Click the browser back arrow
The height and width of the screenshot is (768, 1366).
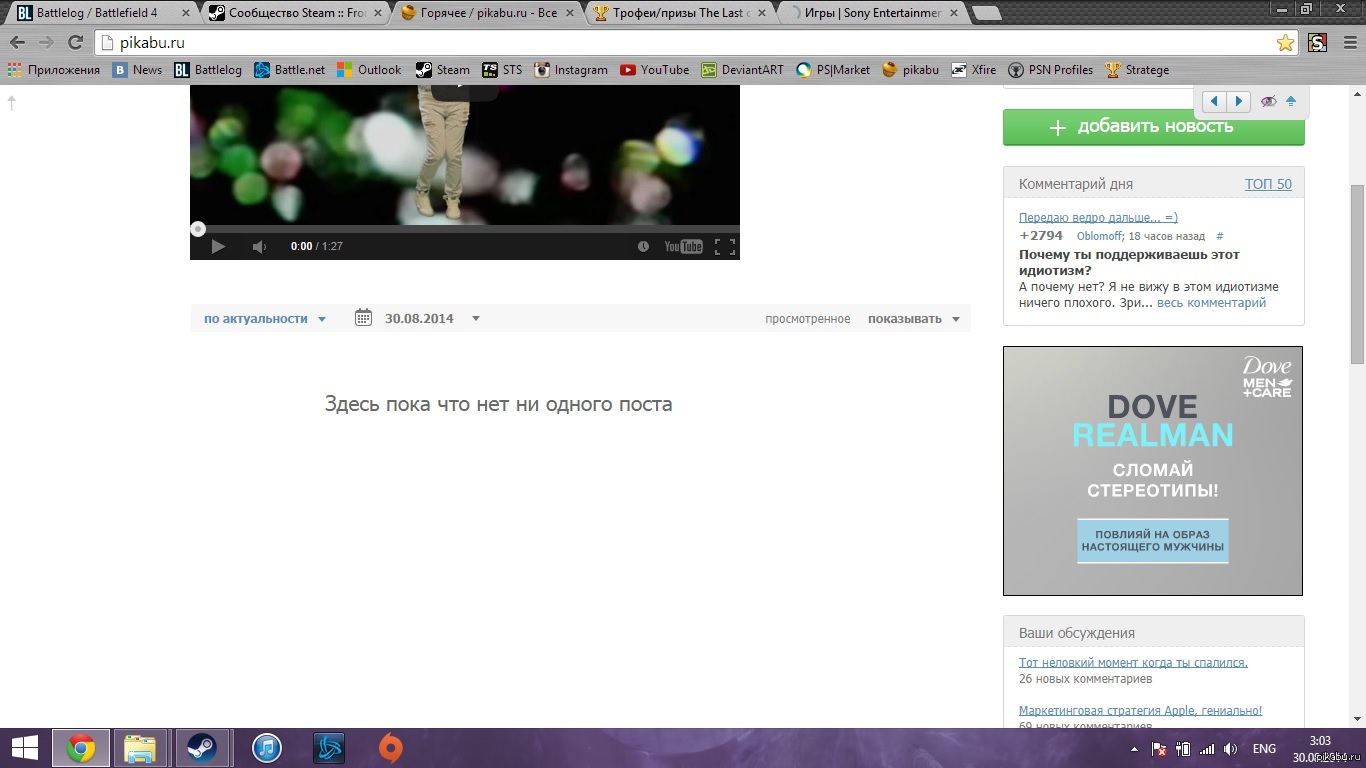click(17, 43)
